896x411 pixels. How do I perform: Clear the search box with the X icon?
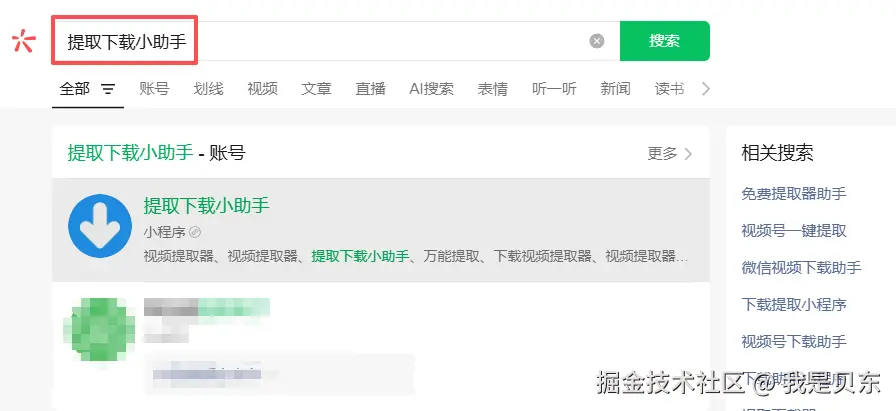[597, 41]
